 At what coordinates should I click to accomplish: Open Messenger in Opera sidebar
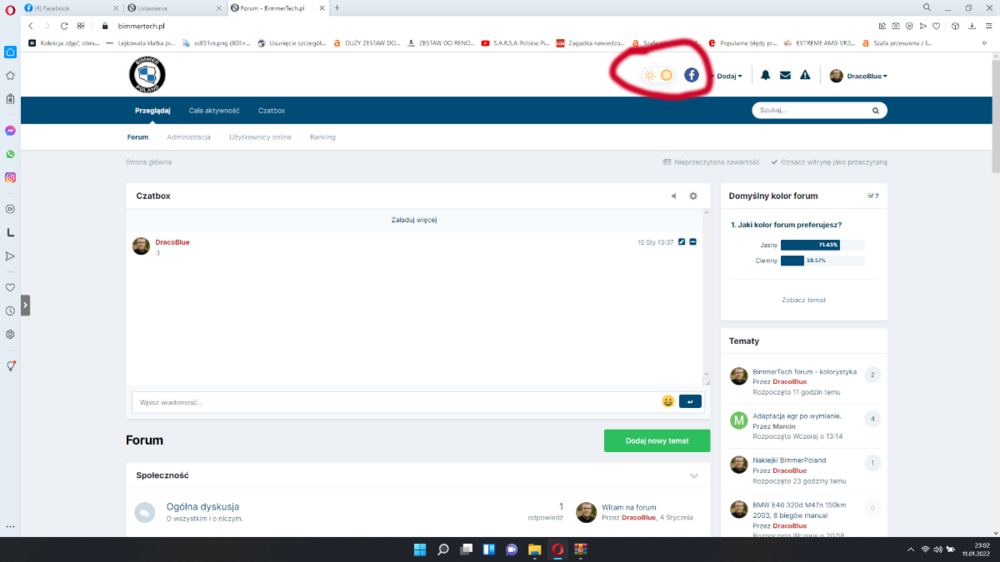point(10,130)
